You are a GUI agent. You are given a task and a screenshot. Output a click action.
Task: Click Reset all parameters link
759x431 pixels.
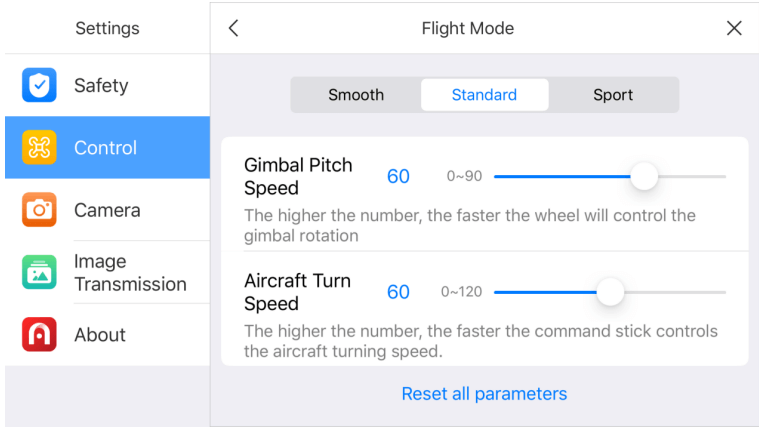tap(484, 394)
